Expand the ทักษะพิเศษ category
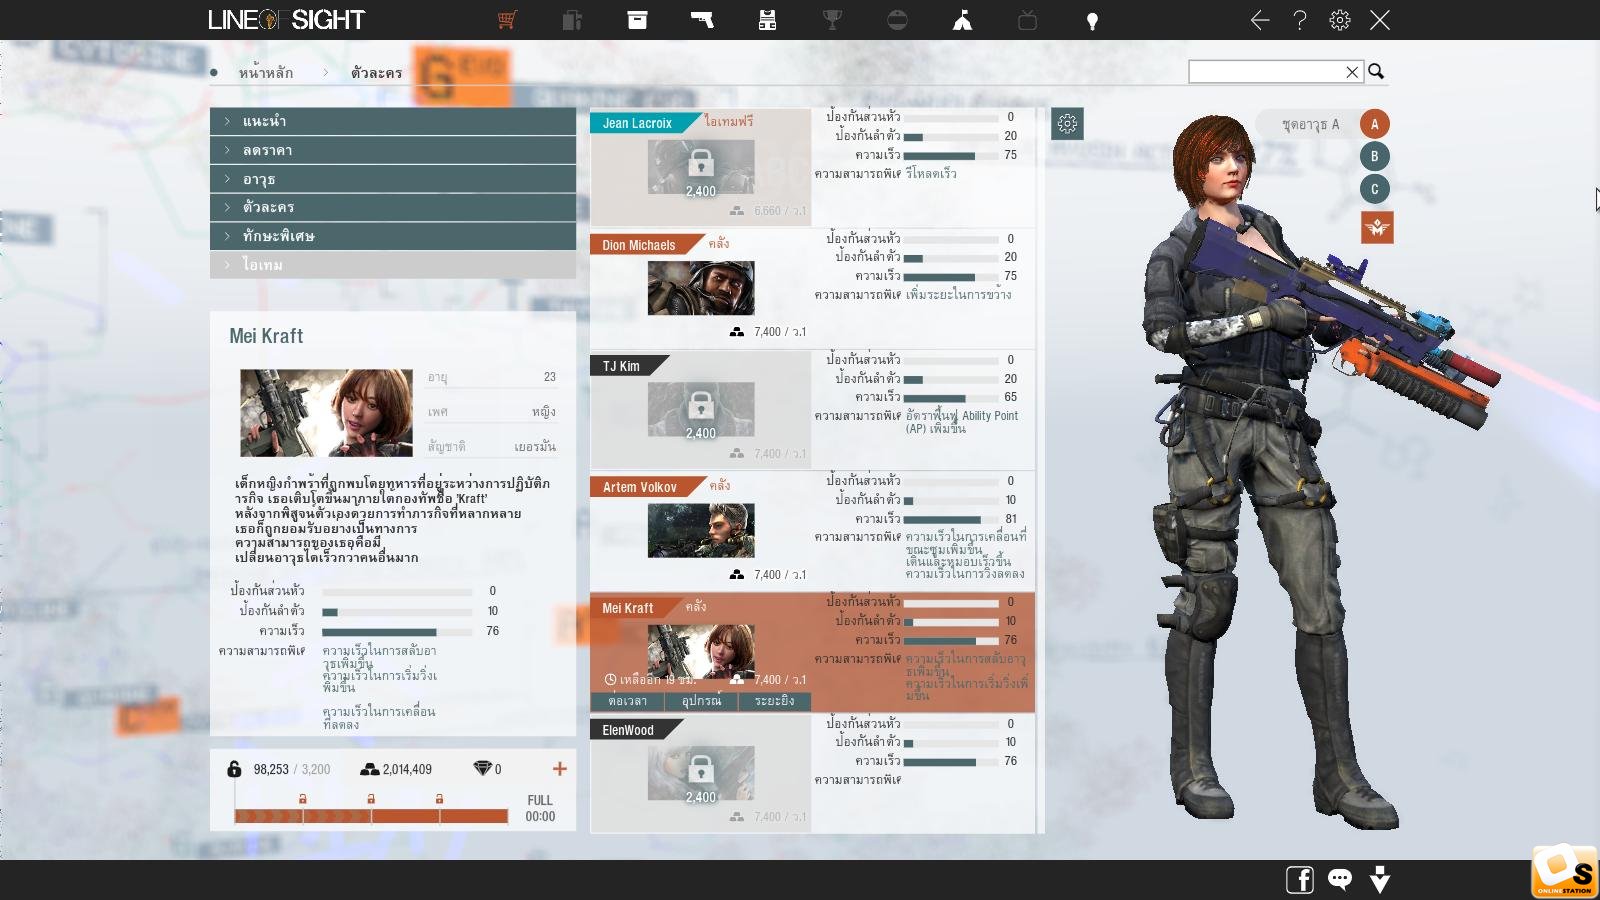 click(x=392, y=236)
